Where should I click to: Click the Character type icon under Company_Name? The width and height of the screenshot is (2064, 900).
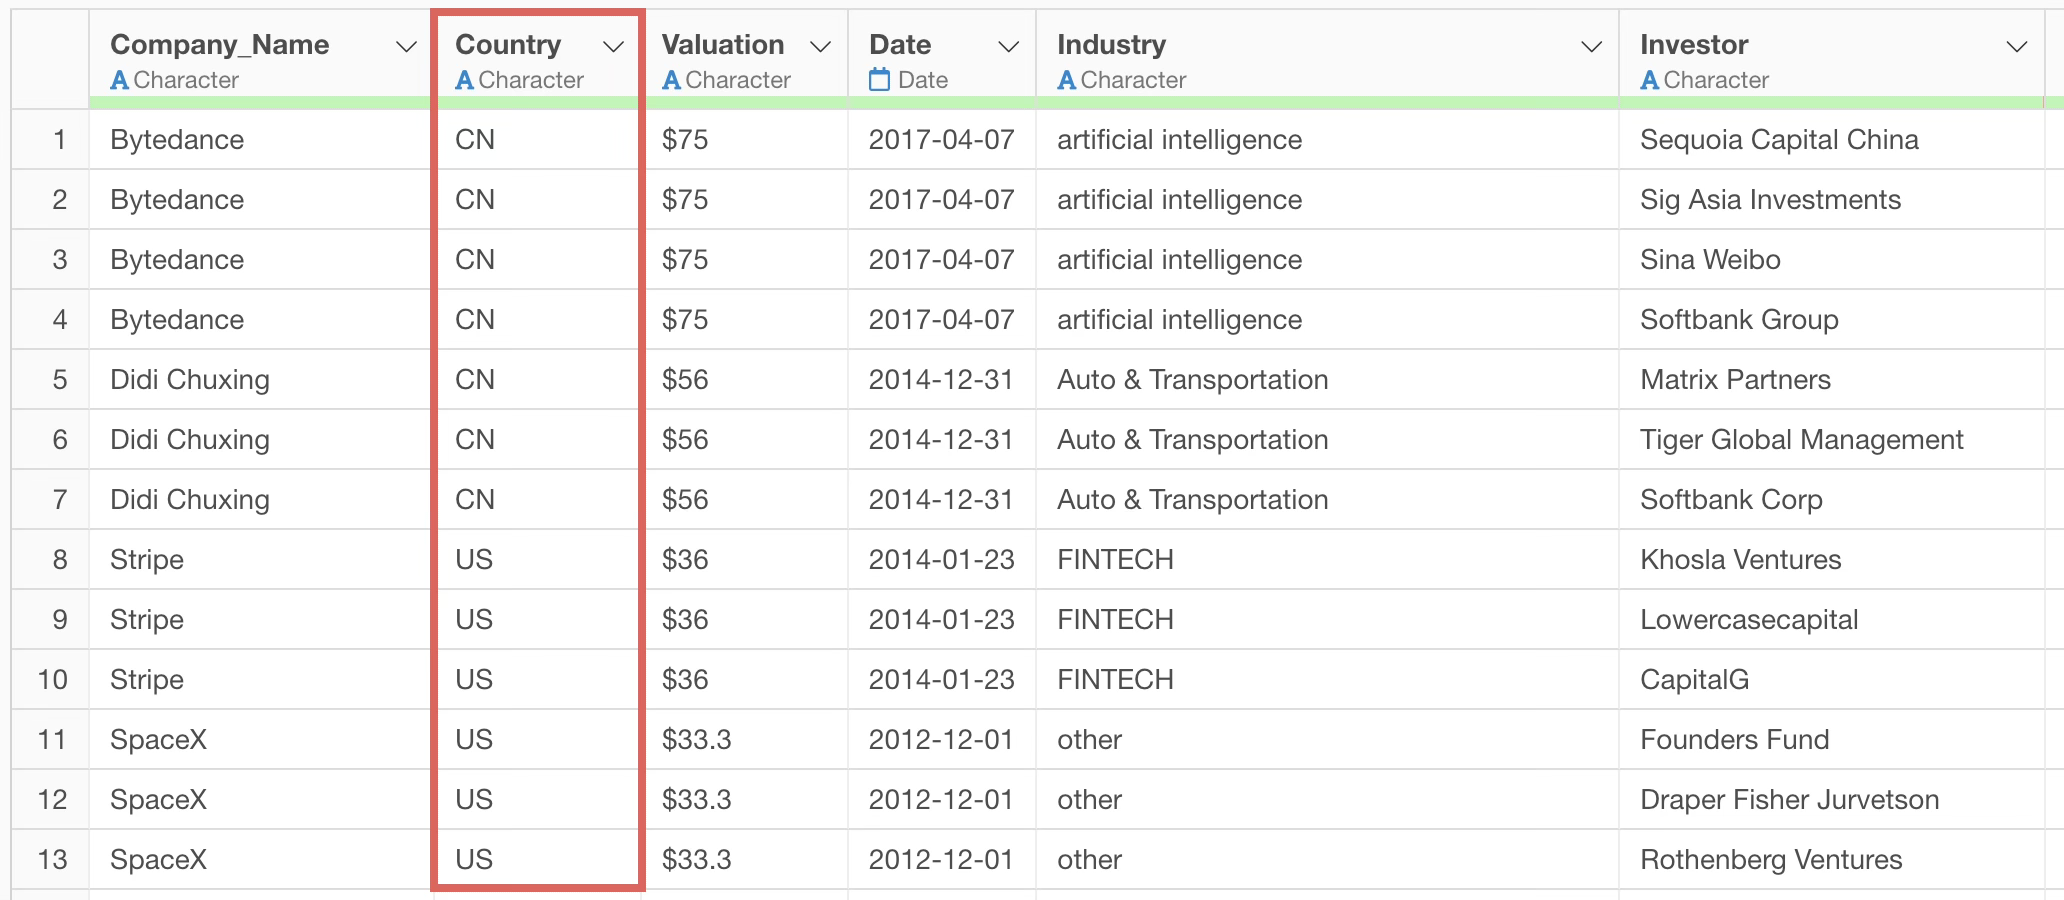119,80
